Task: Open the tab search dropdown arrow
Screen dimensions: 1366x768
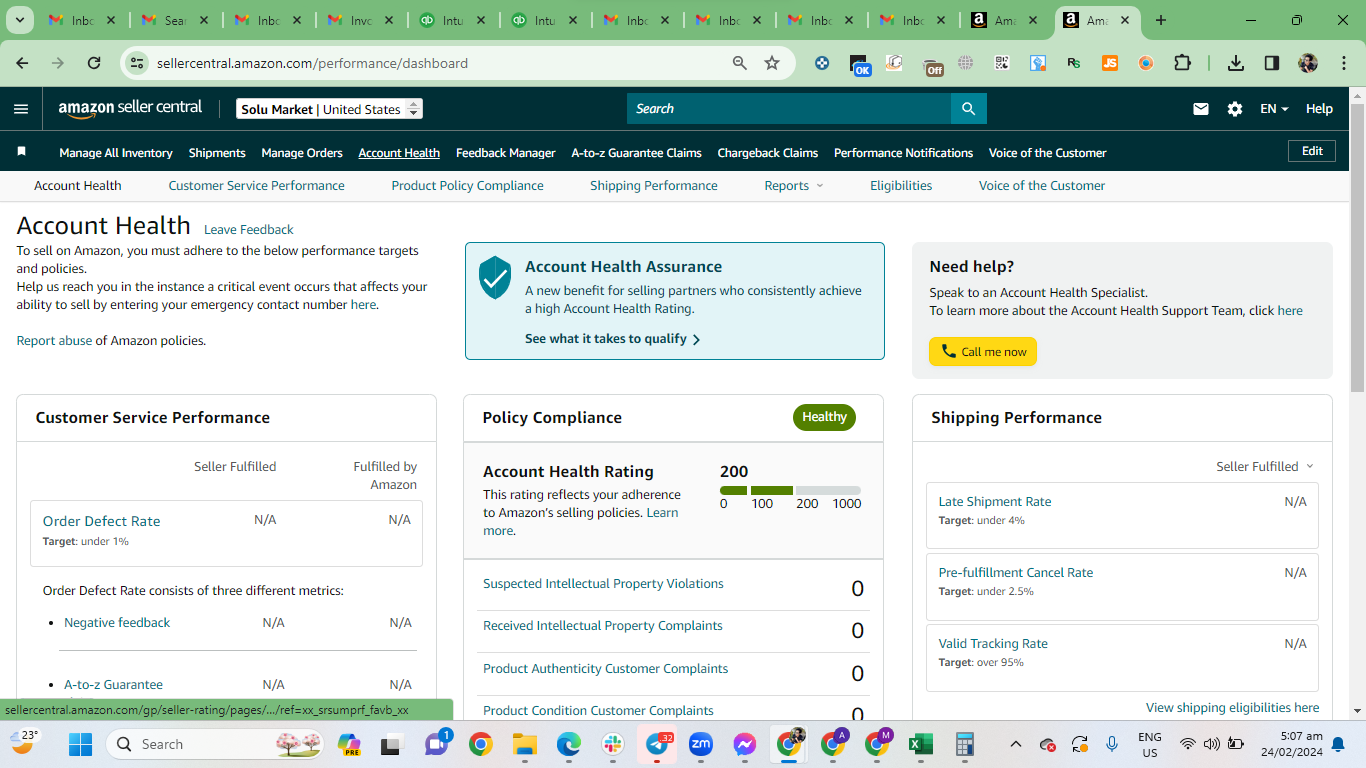Action: (x=20, y=20)
